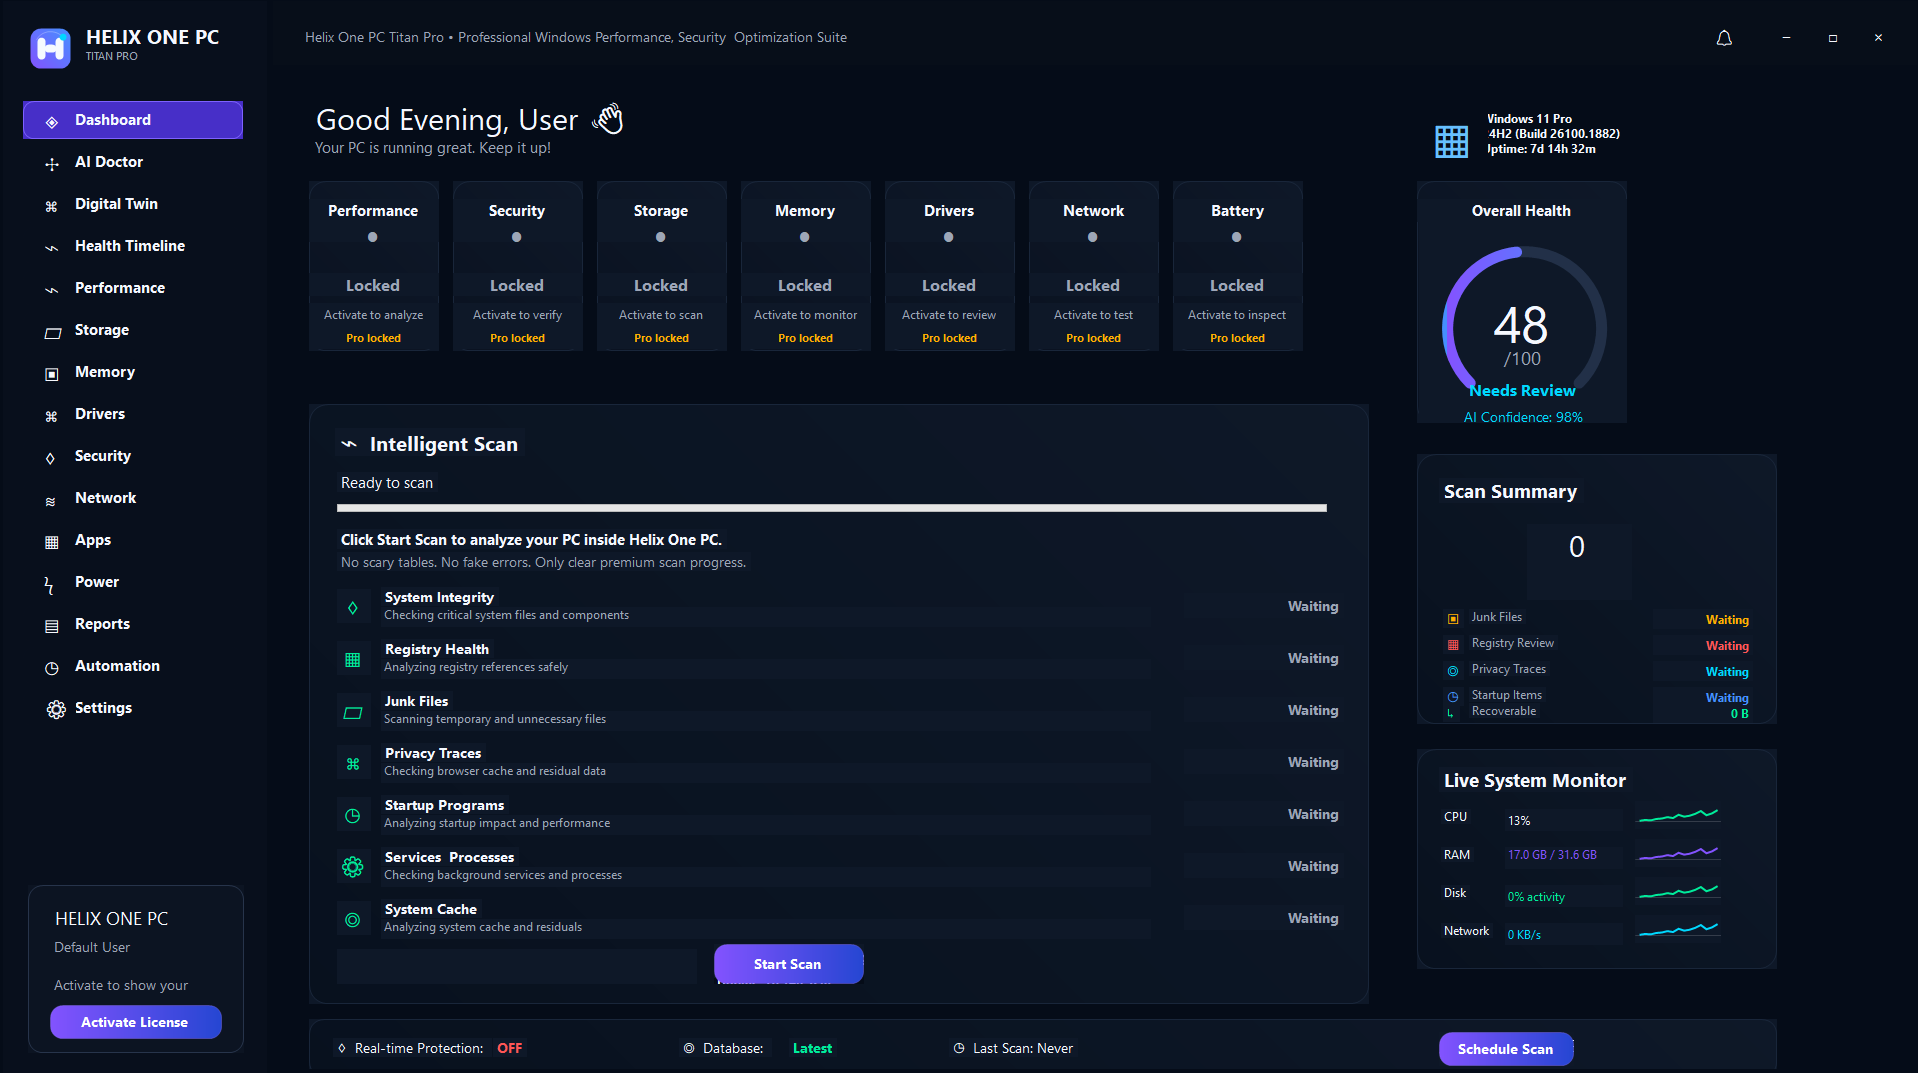Viewport: 1918px width, 1073px height.
Task: Click the Helix One PC logo icon
Action: point(50,47)
